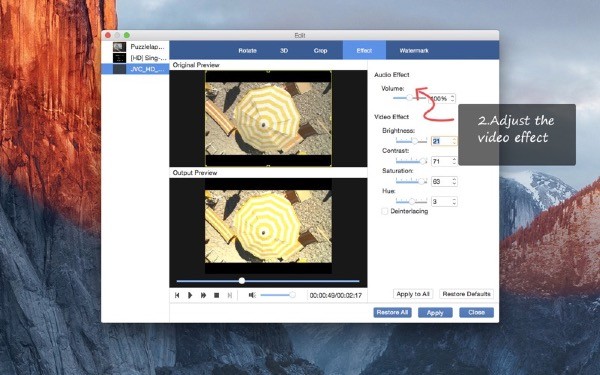Click the Contrast stepper arrows
The image size is (600, 375).
[x=454, y=161]
